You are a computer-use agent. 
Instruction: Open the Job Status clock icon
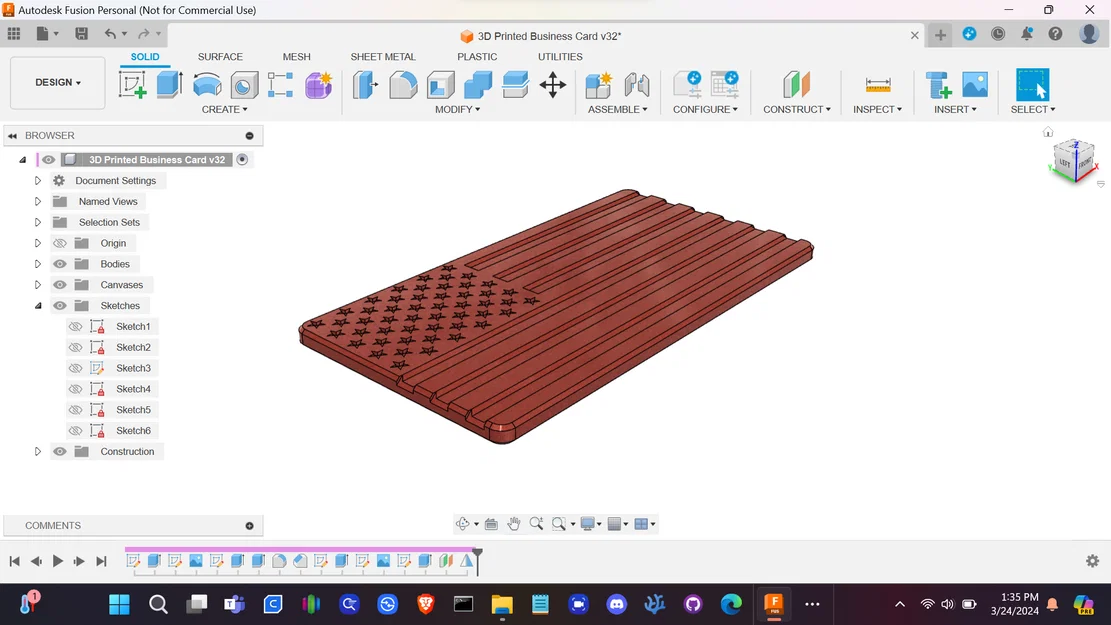tap(998, 34)
